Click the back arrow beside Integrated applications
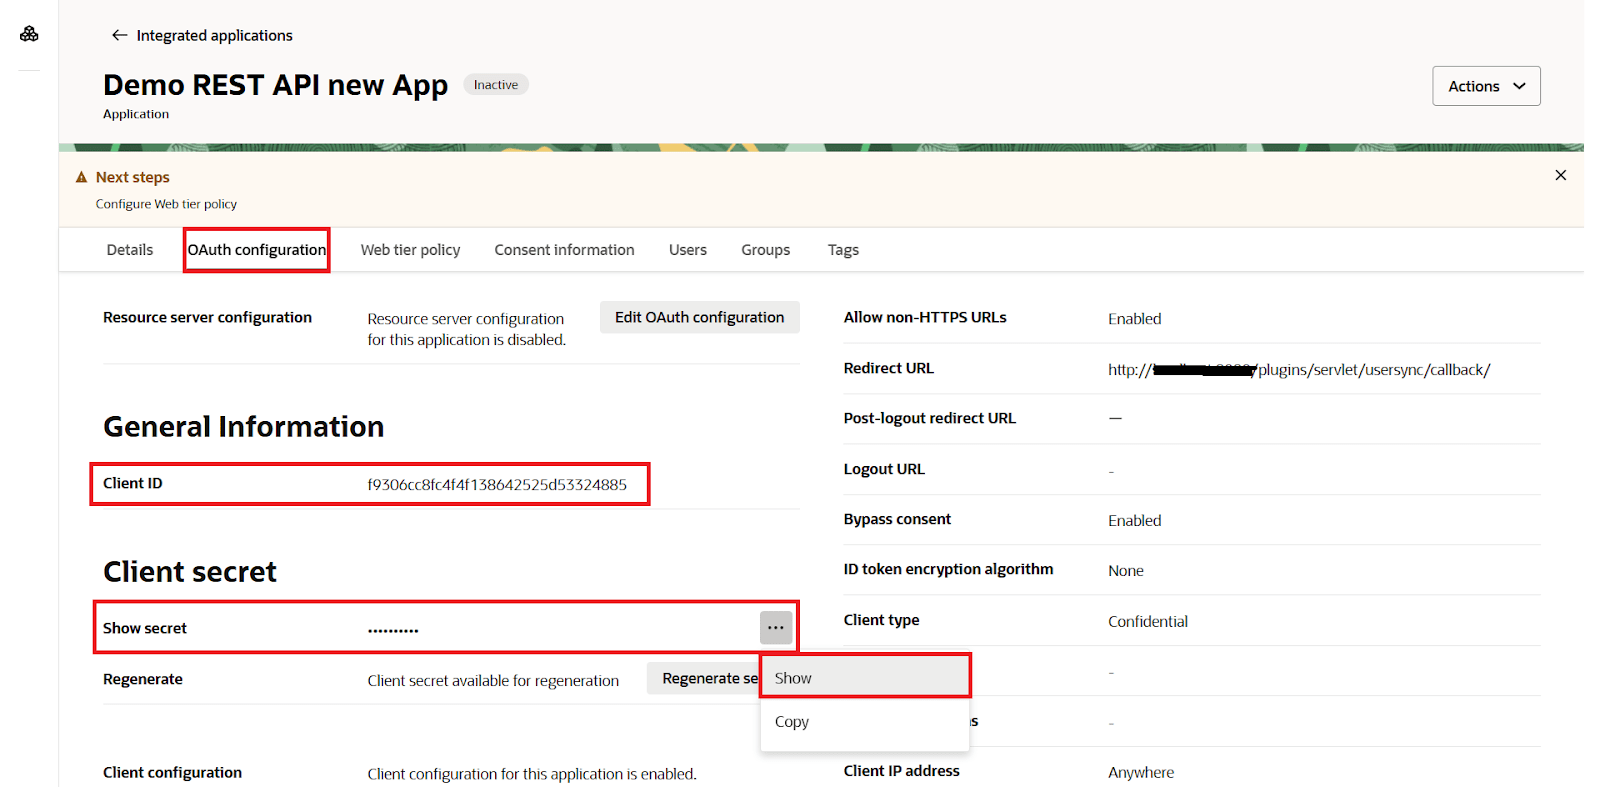 point(119,35)
